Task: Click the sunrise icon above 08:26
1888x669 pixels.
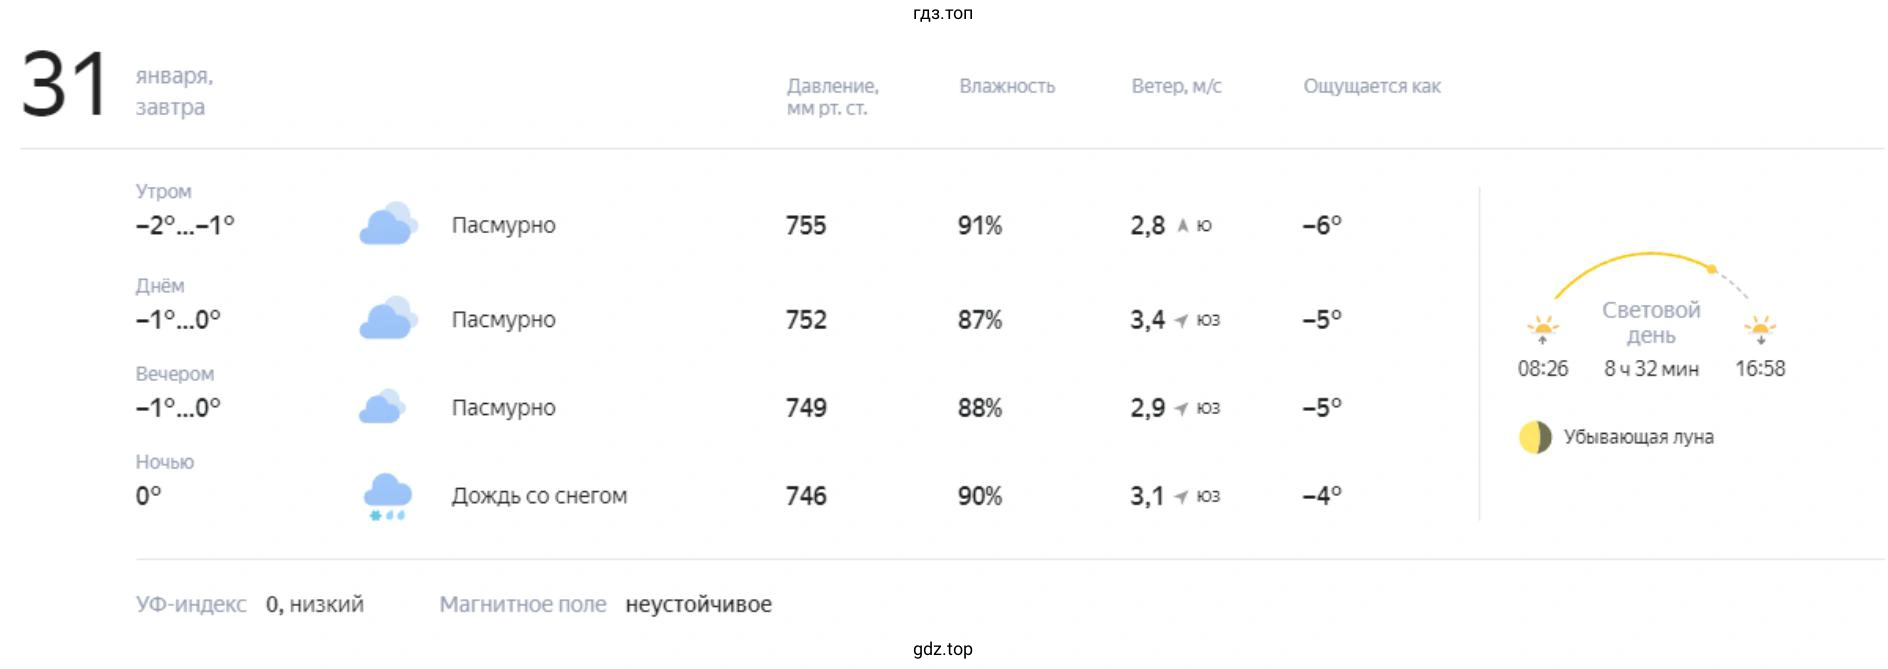Action: (x=1542, y=329)
